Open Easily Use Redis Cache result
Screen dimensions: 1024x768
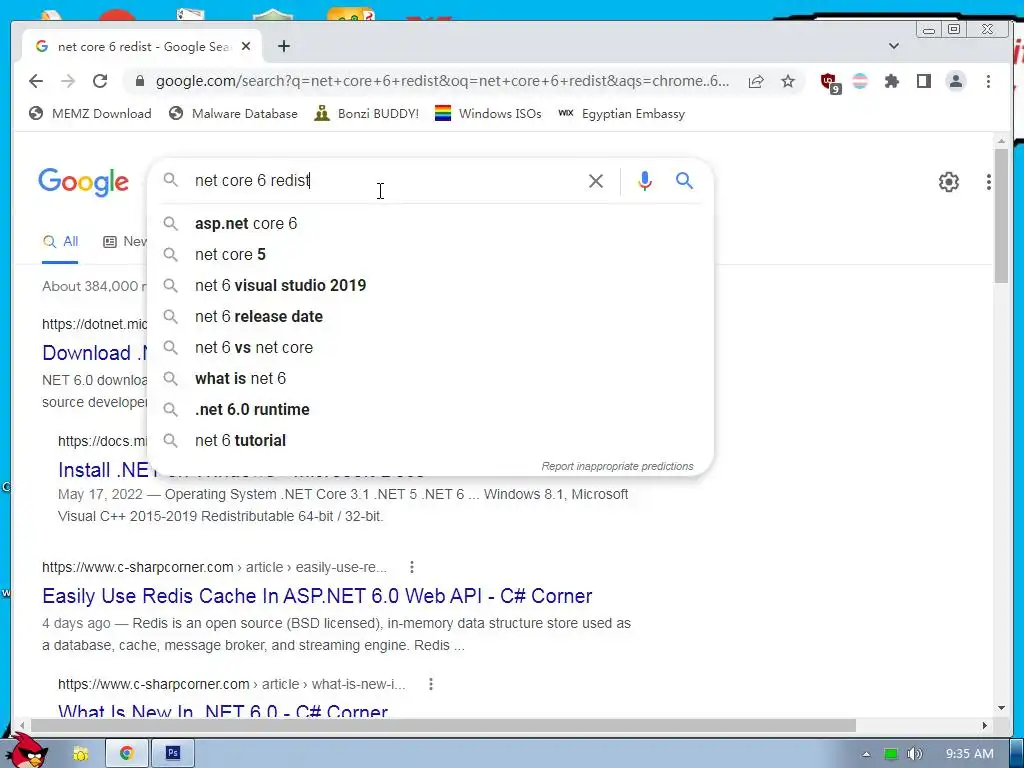pyautogui.click(x=317, y=596)
